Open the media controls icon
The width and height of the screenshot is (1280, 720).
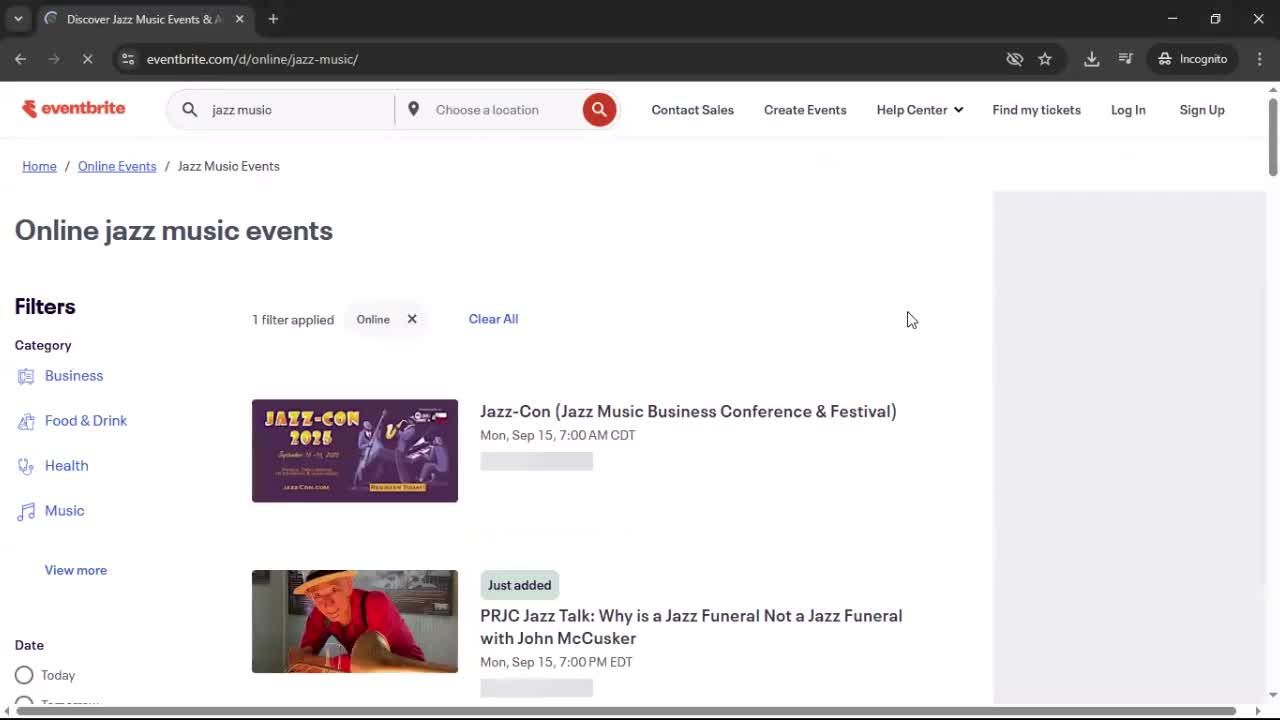coord(1126,59)
